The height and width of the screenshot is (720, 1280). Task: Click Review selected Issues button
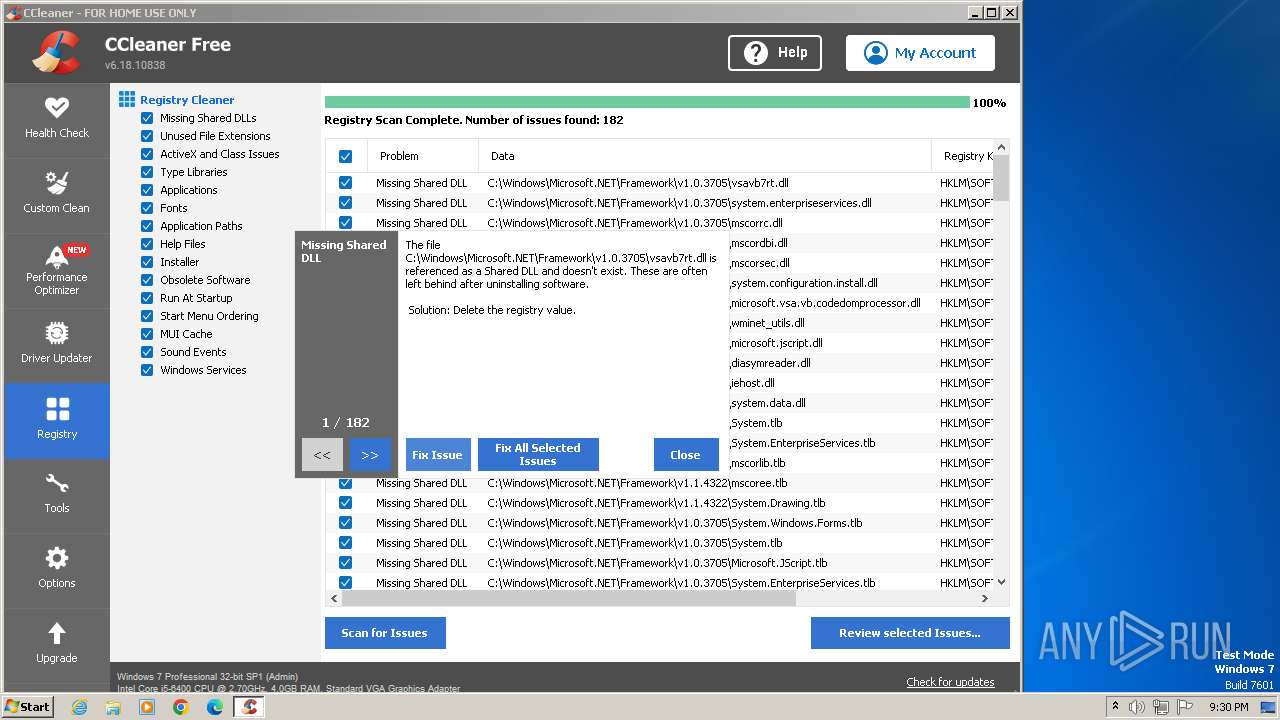click(x=910, y=633)
